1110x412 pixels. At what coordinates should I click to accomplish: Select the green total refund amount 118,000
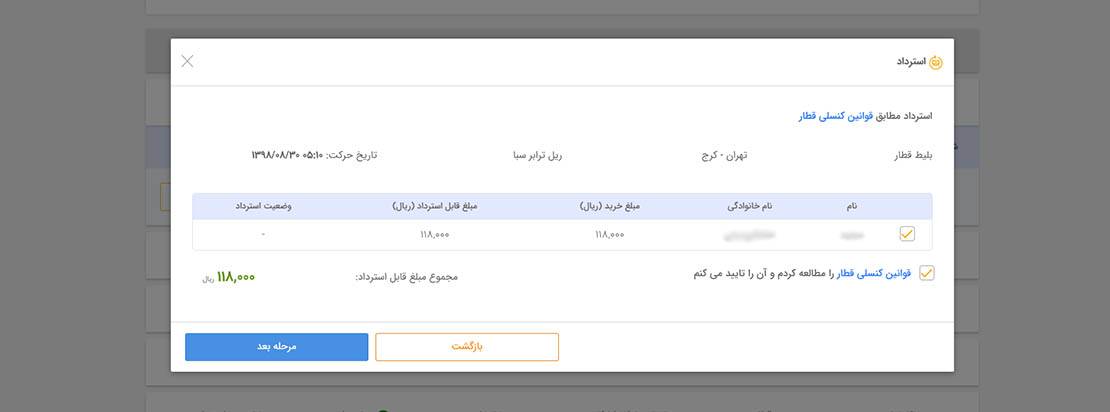point(236,277)
